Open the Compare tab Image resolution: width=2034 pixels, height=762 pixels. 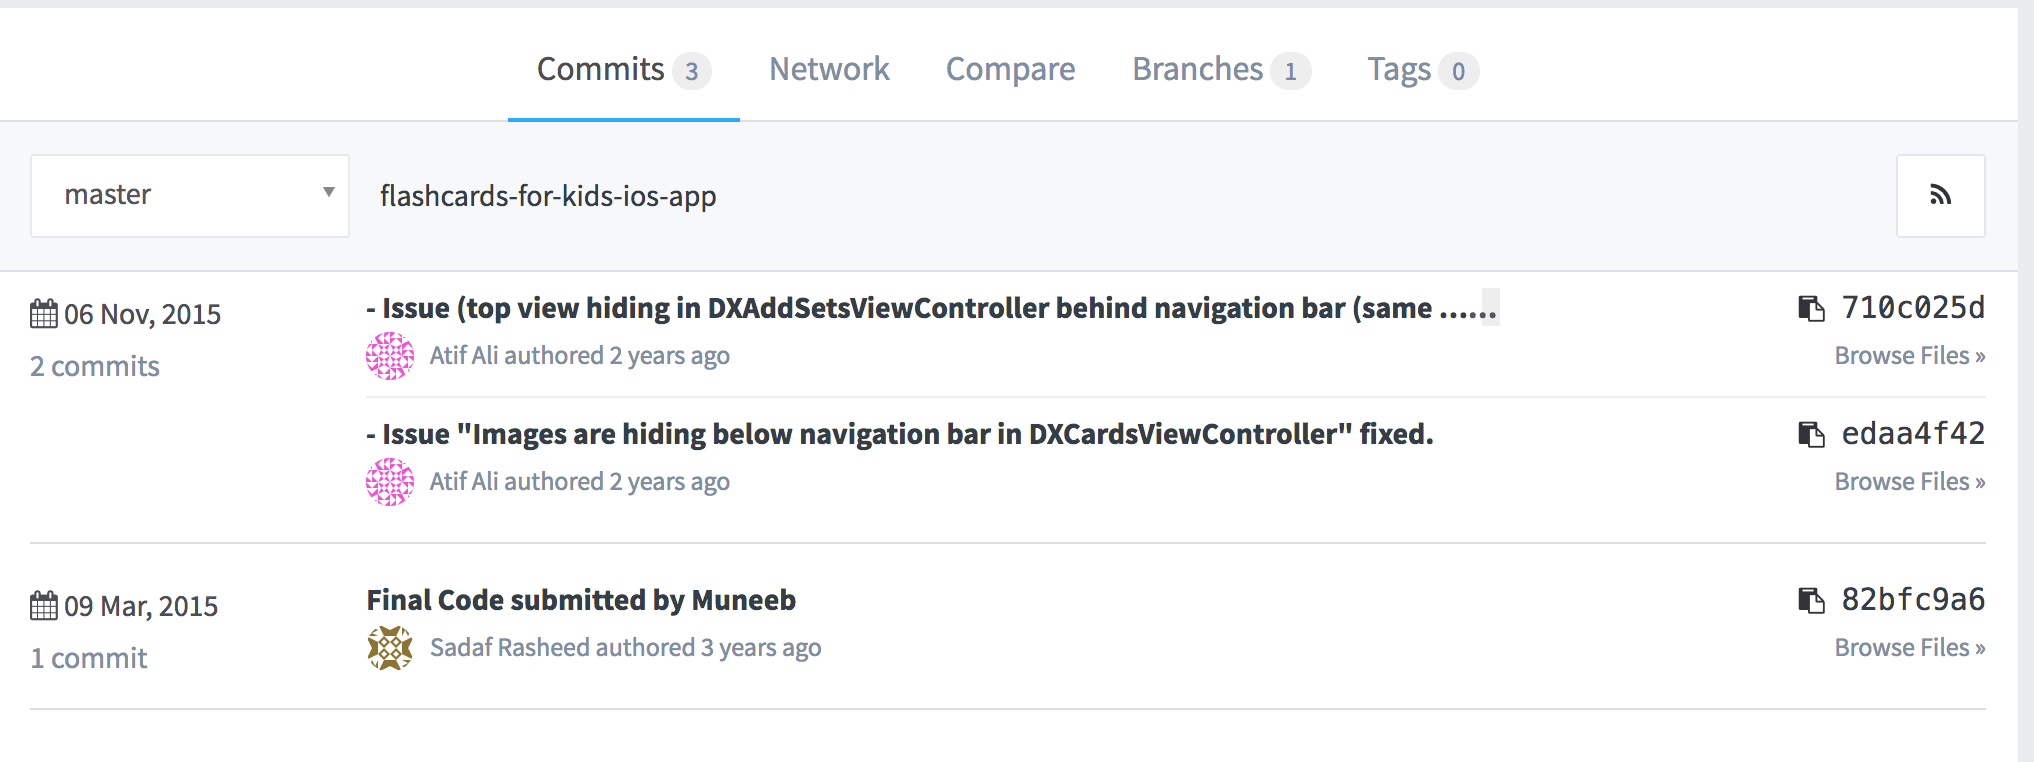[x=1011, y=69]
